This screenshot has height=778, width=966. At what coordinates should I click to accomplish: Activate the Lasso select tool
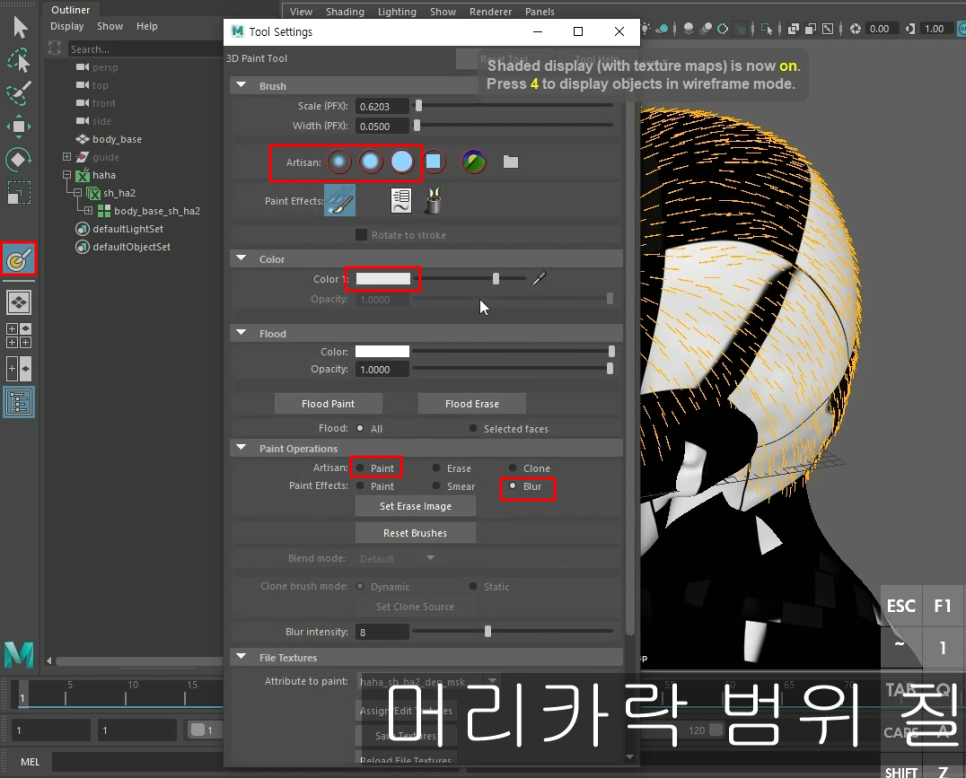pyautogui.click(x=18, y=60)
